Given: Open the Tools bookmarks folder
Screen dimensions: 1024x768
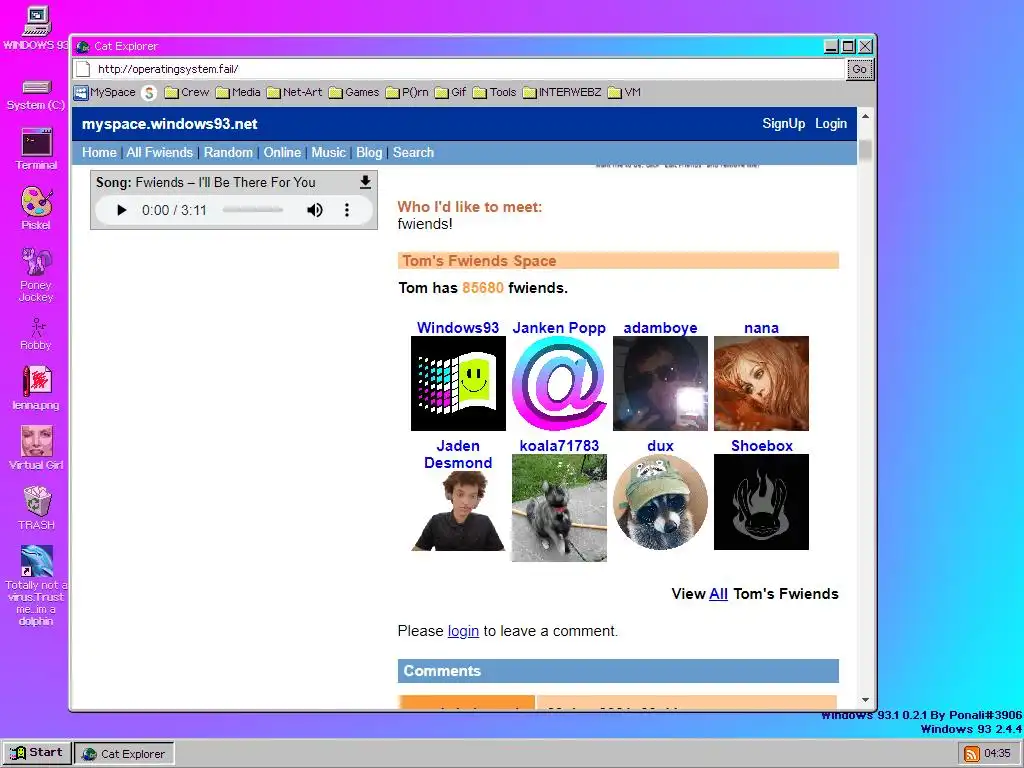Looking at the screenshot, I should [x=494, y=93].
